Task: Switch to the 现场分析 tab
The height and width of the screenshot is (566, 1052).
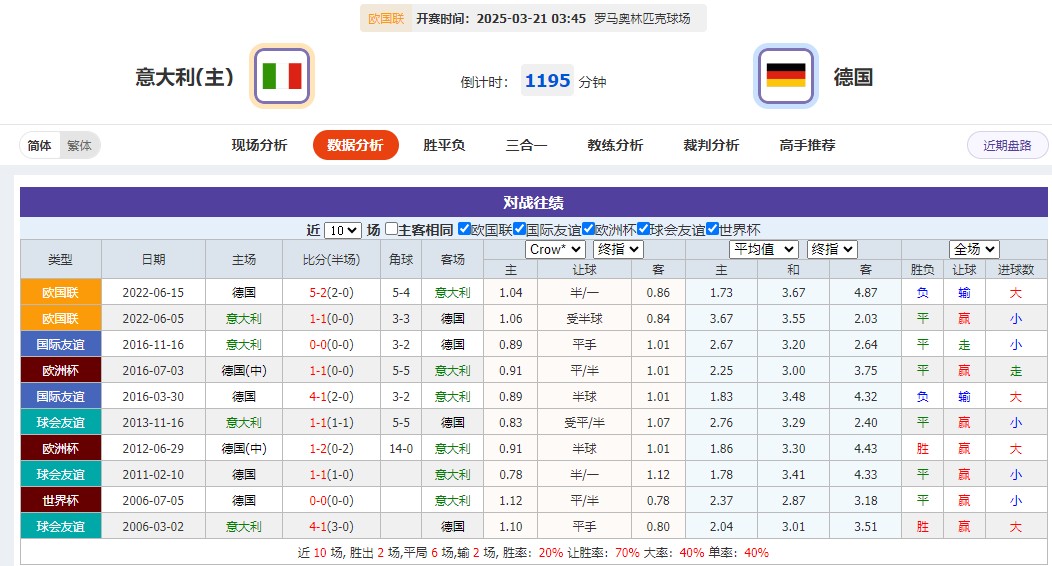Action: [x=259, y=145]
